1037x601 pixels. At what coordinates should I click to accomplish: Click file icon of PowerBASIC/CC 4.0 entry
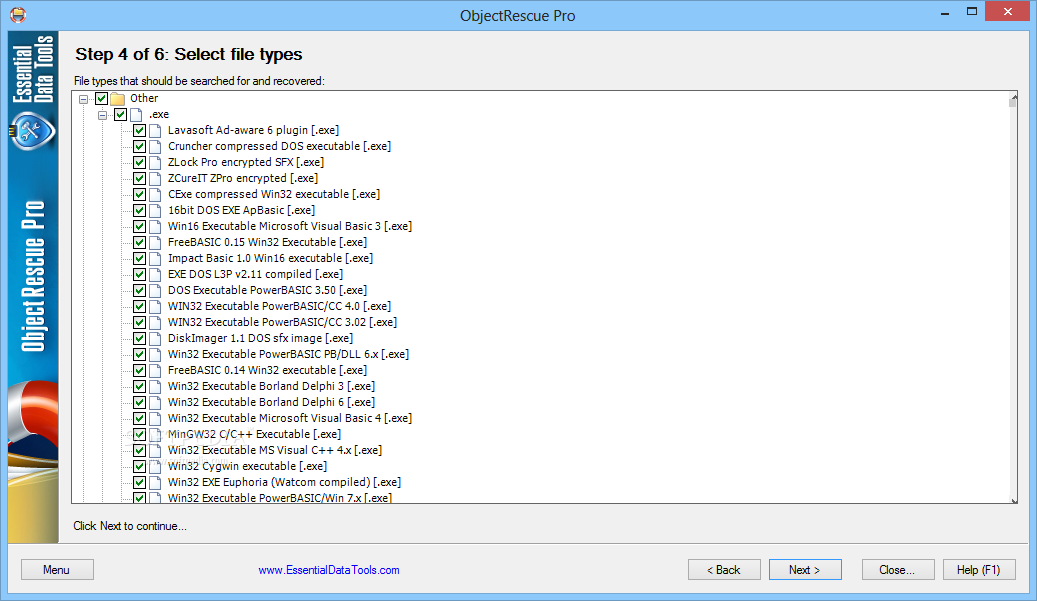point(155,306)
